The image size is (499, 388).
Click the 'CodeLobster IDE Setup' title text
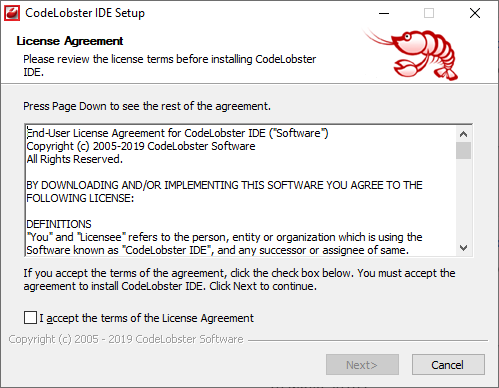pos(85,13)
